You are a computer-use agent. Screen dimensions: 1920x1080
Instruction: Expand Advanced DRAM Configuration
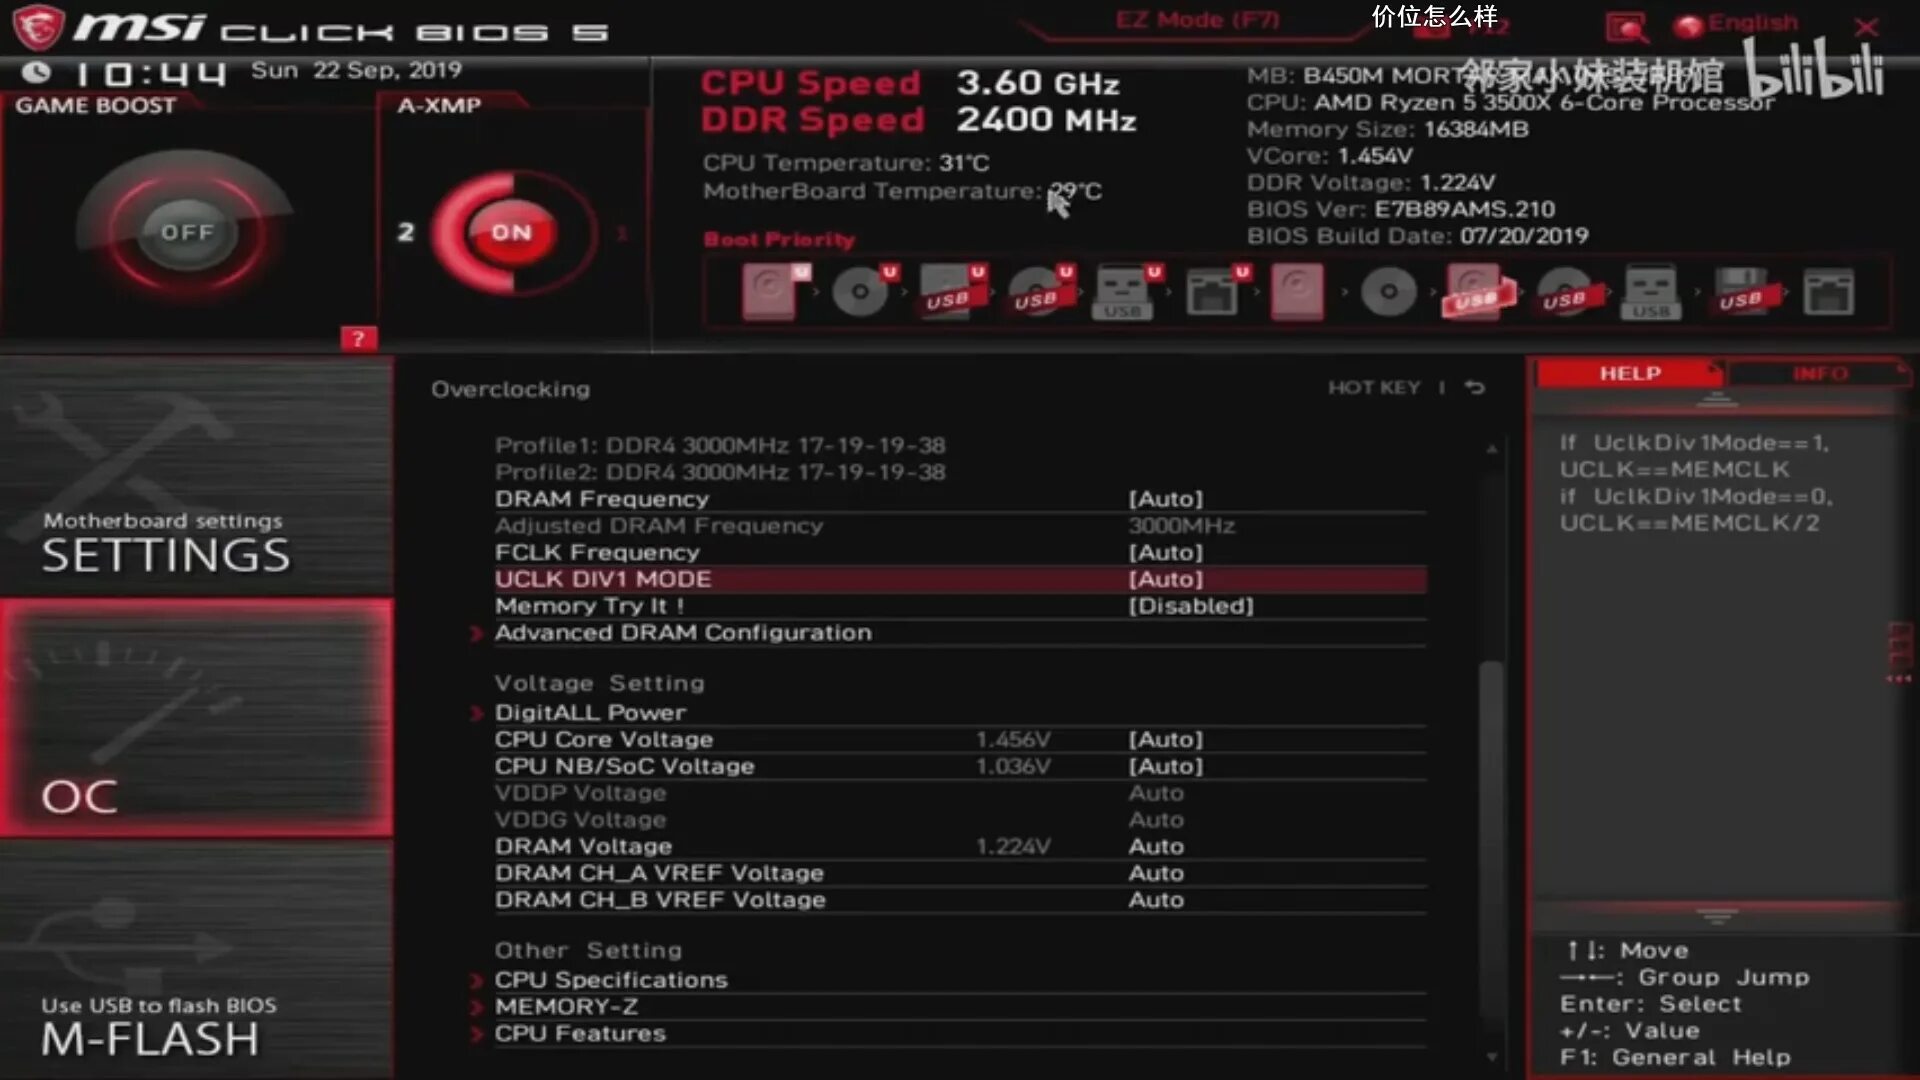[x=683, y=632]
